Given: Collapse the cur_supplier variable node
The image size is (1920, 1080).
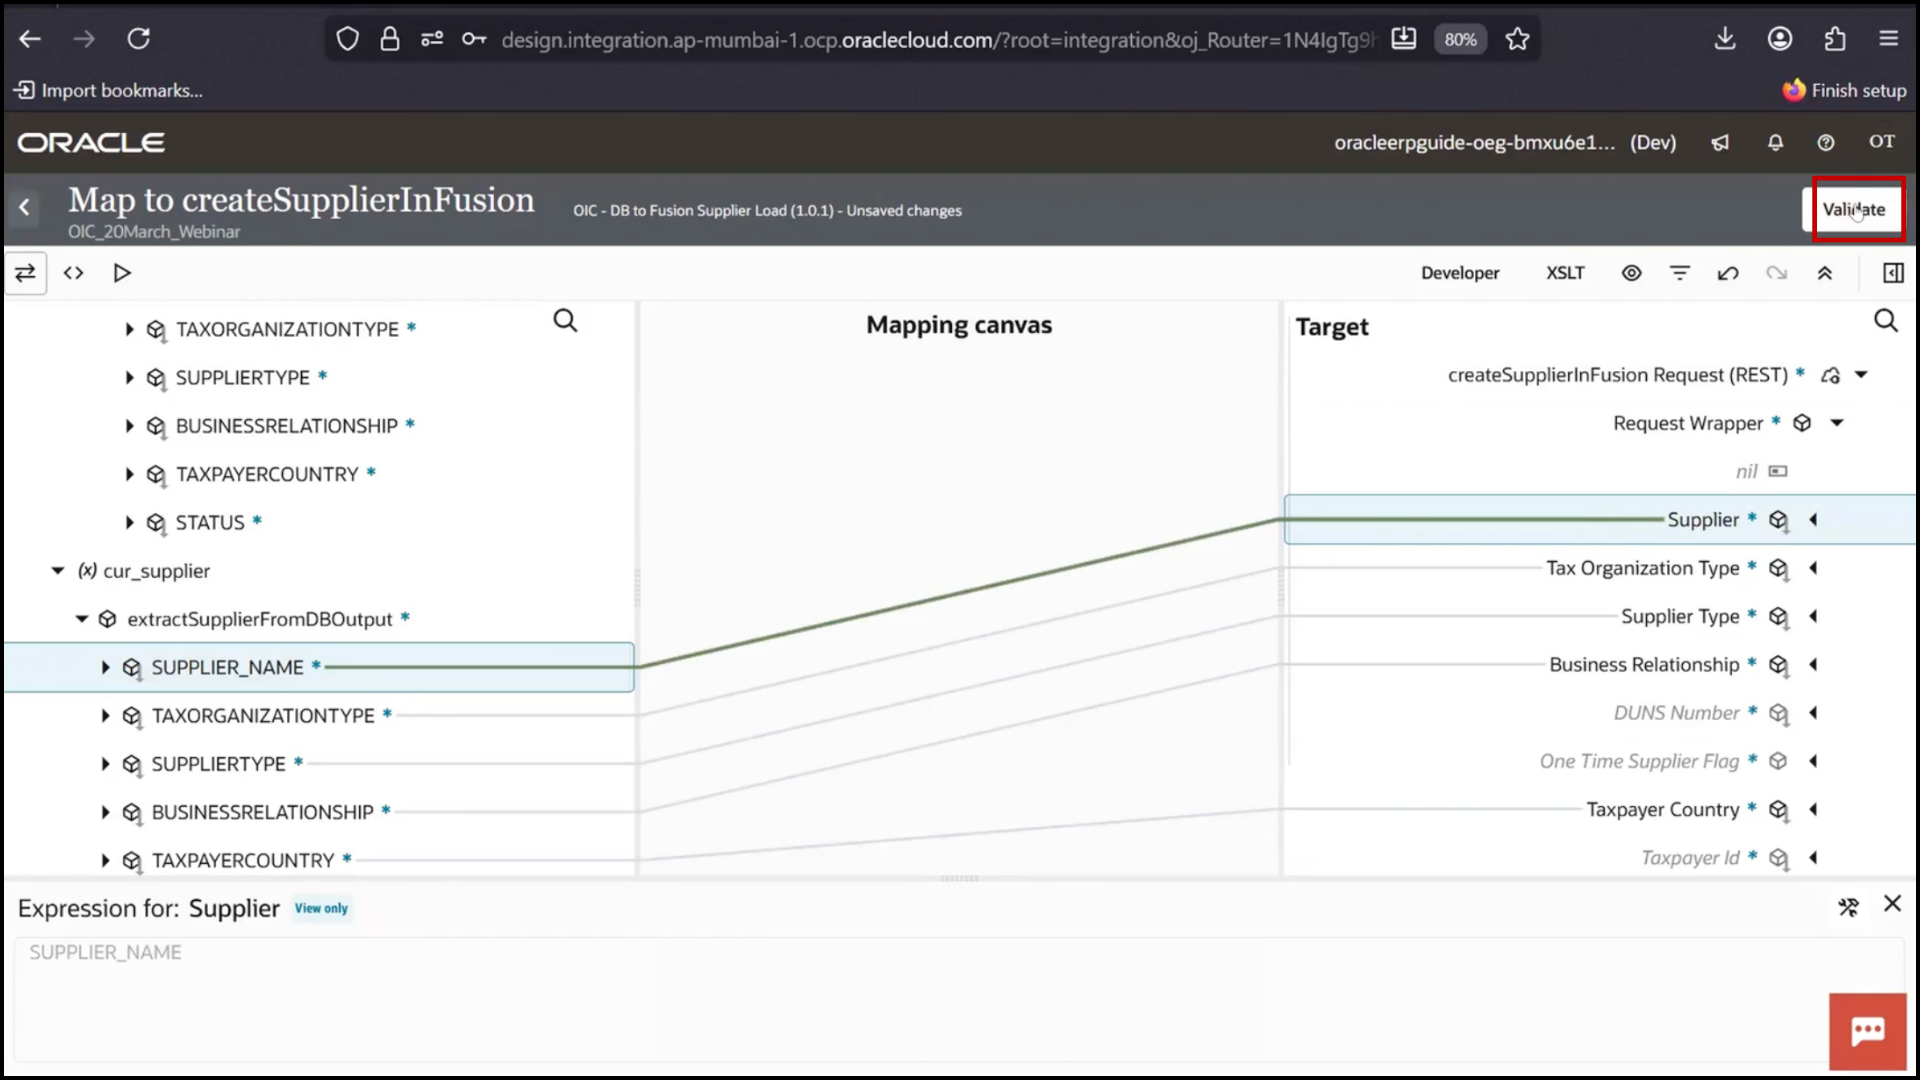Looking at the screenshot, I should 58,571.
